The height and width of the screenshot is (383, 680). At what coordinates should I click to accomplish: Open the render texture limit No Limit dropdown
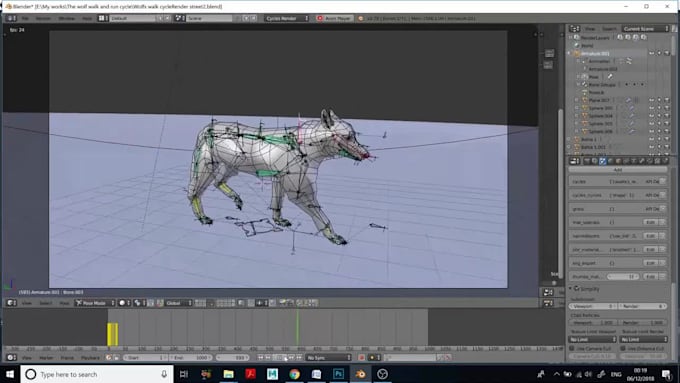point(644,339)
